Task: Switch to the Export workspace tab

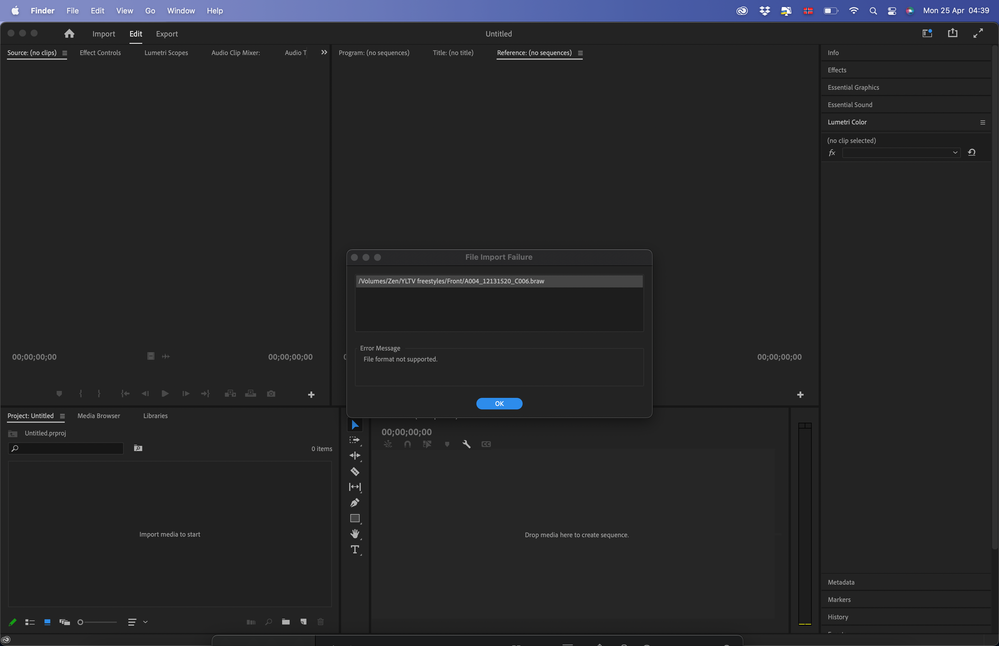Action: [x=167, y=34]
